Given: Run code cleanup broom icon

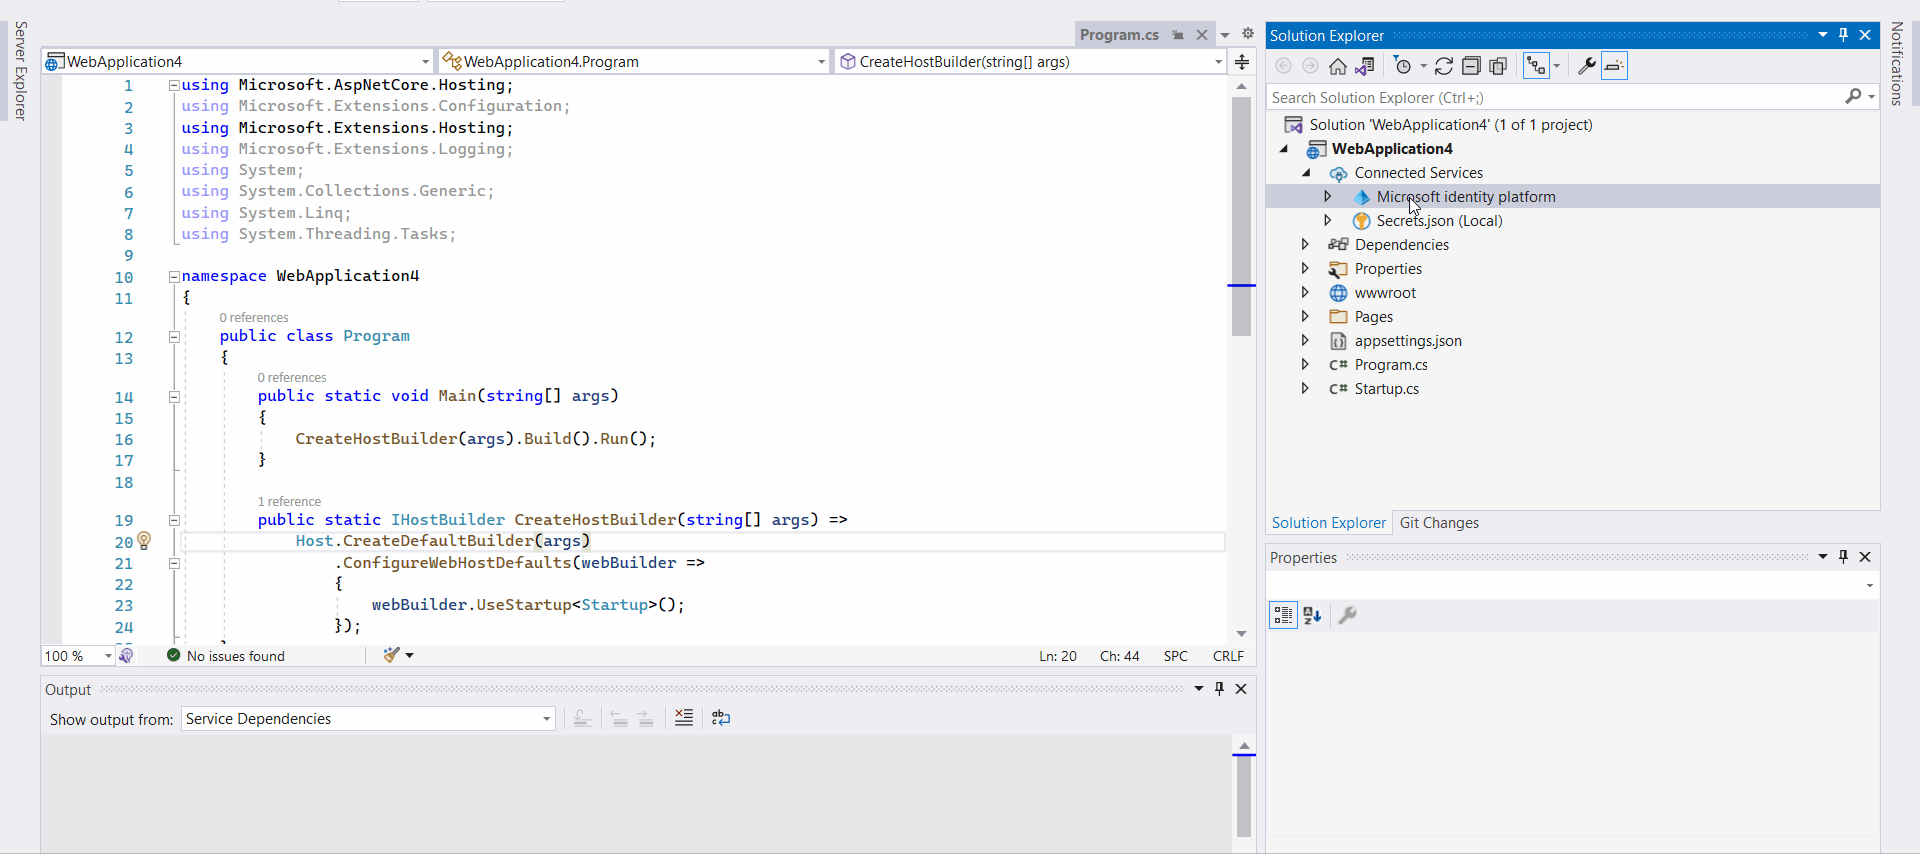Looking at the screenshot, I should pos(392,655).
